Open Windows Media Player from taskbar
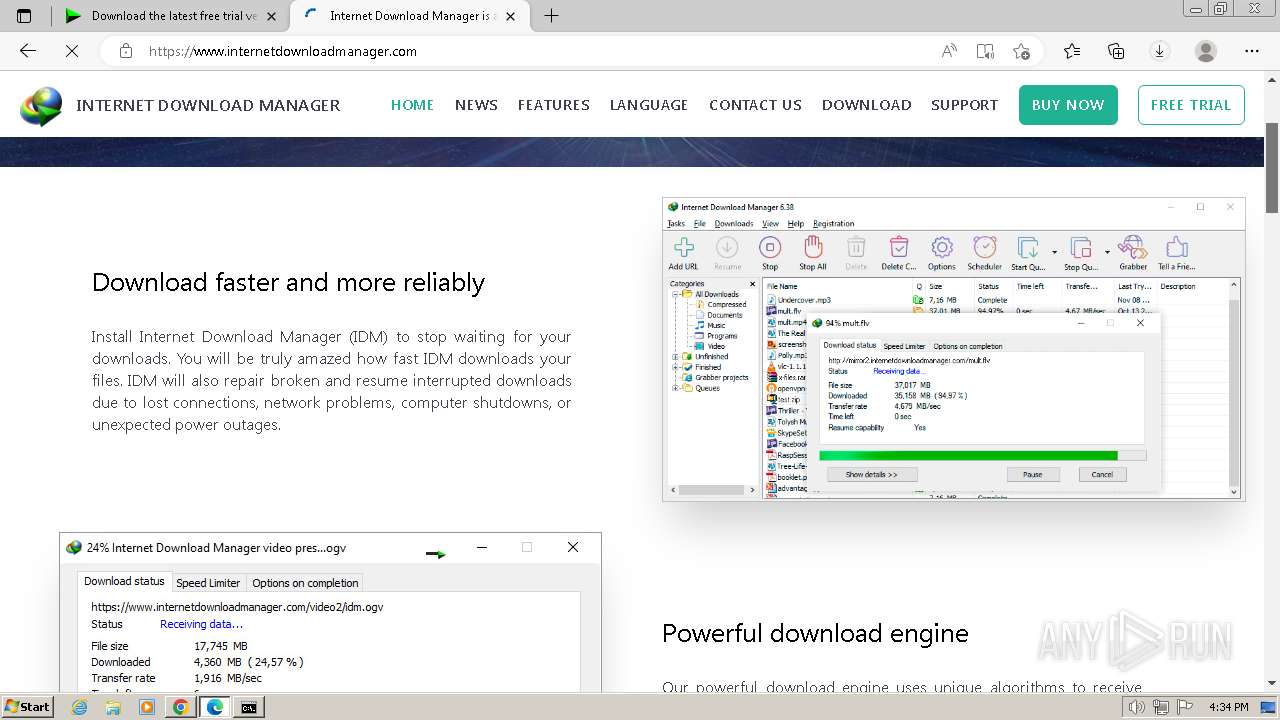Image resolution: width=1280 pixels, height=720 pixels. pyautogui.click(x=147, y=707)
